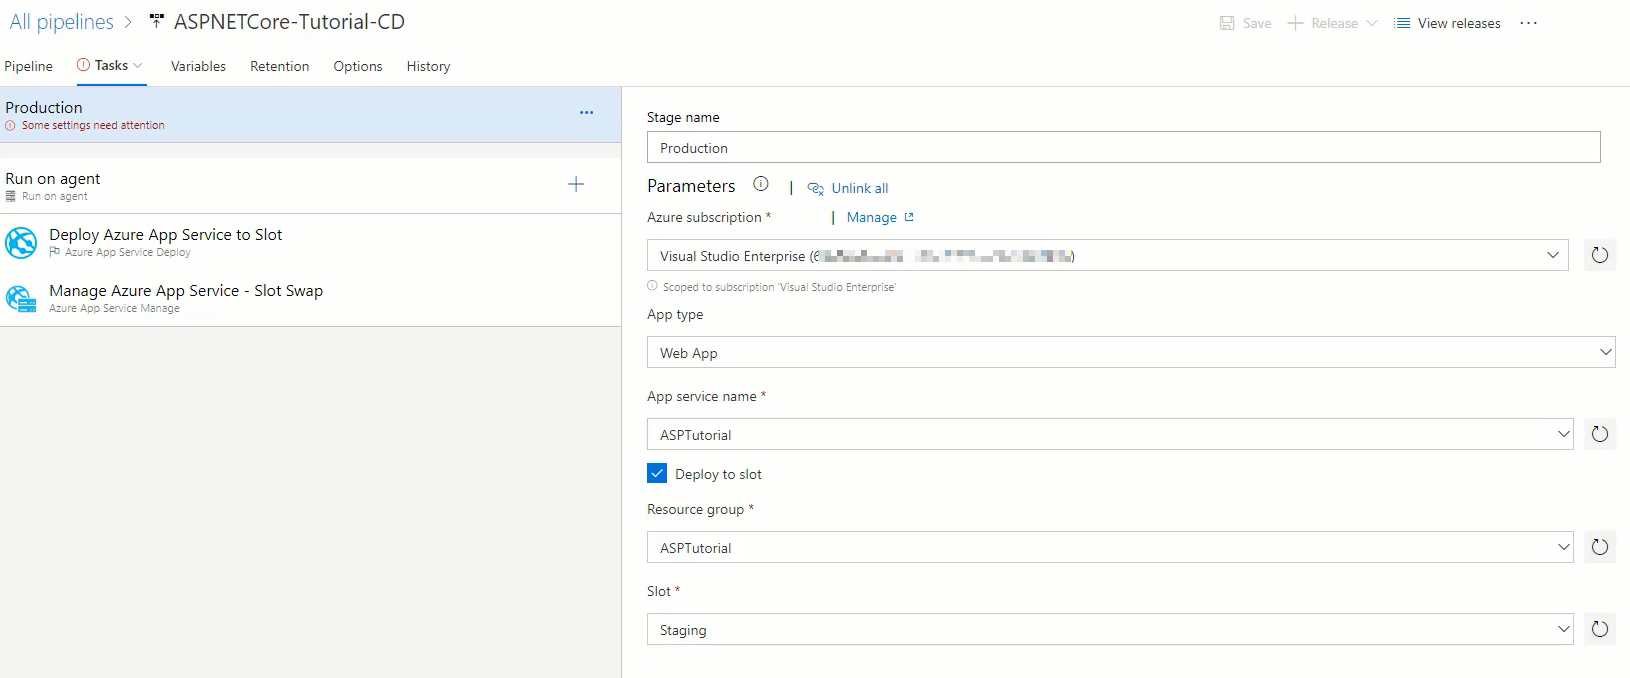
Task: Refresh the App service name list
Action: 1599,434
